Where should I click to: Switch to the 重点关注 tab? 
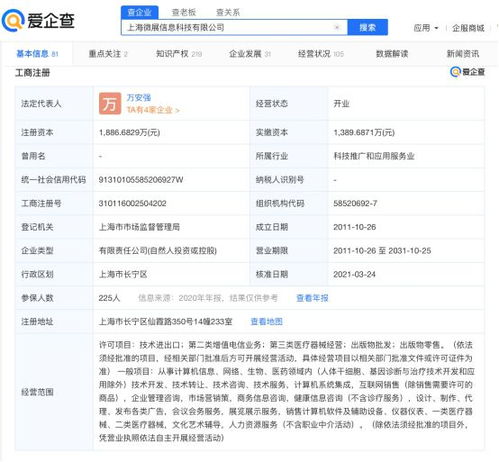tap(108, 54)
